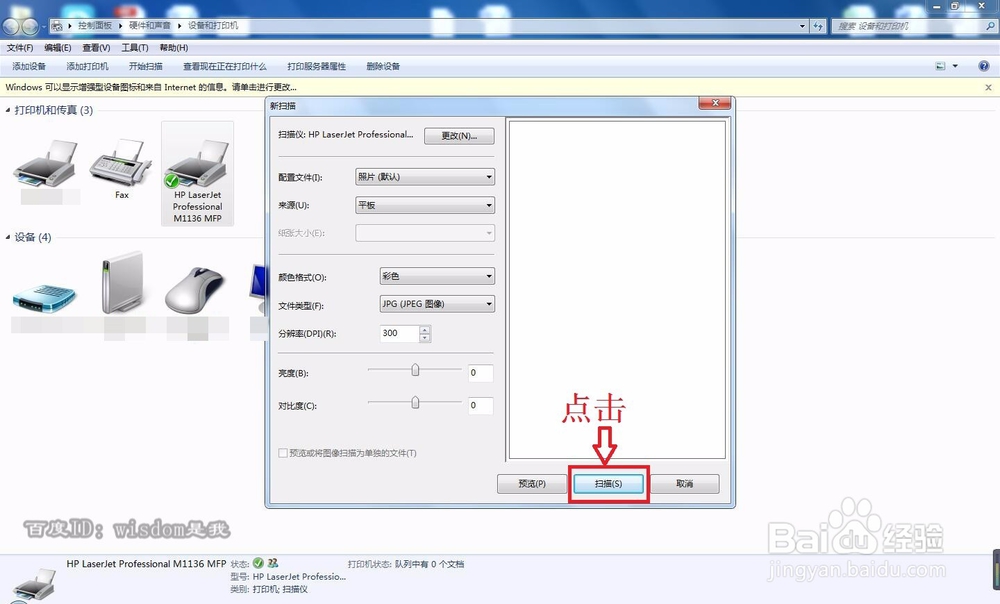Image resolution: width=1000 pixels, height=604 pixels.
Task: Click 查看现在正在打印什么 in toolbar
Action: coord(224,66)
